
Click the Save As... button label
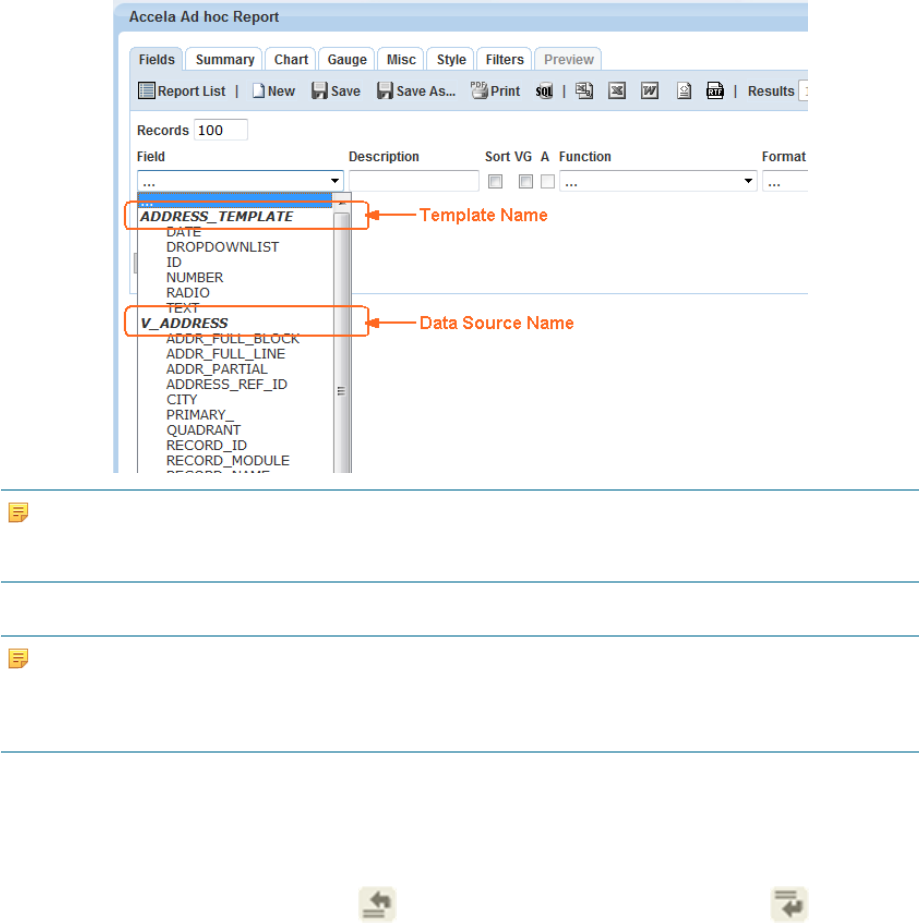[426, 91]
